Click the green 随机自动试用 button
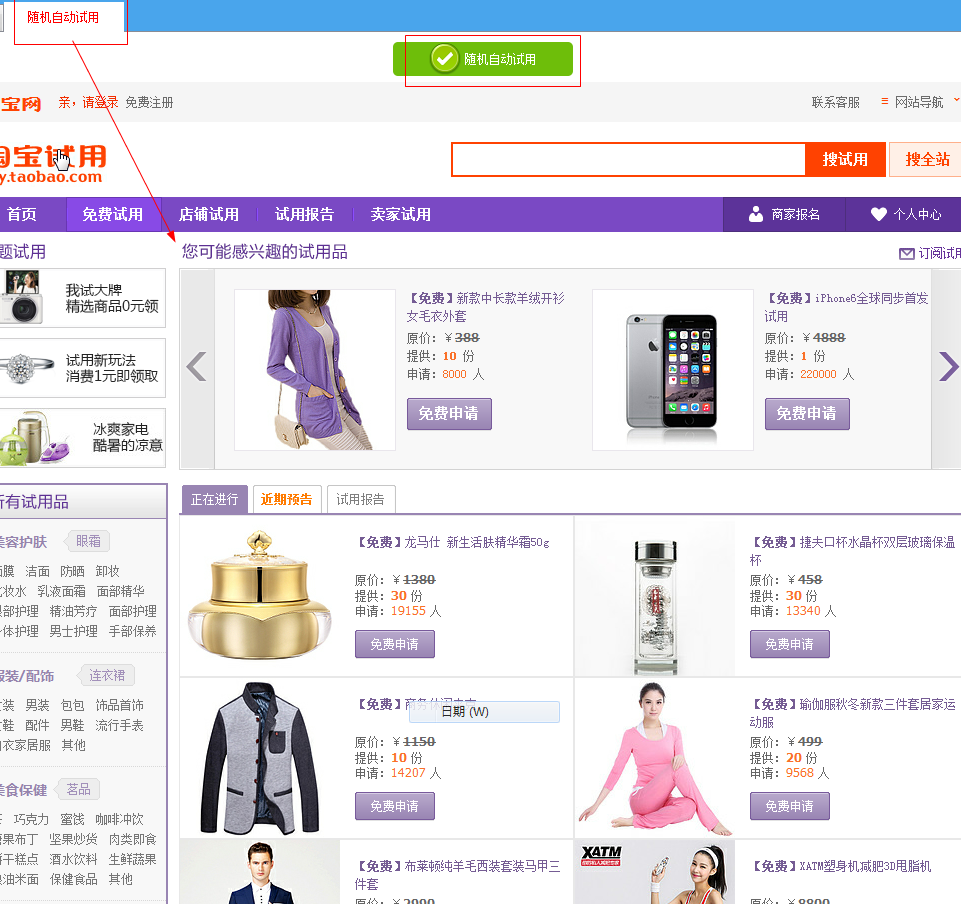Screen dimensions: 961x904 (483, 59)
